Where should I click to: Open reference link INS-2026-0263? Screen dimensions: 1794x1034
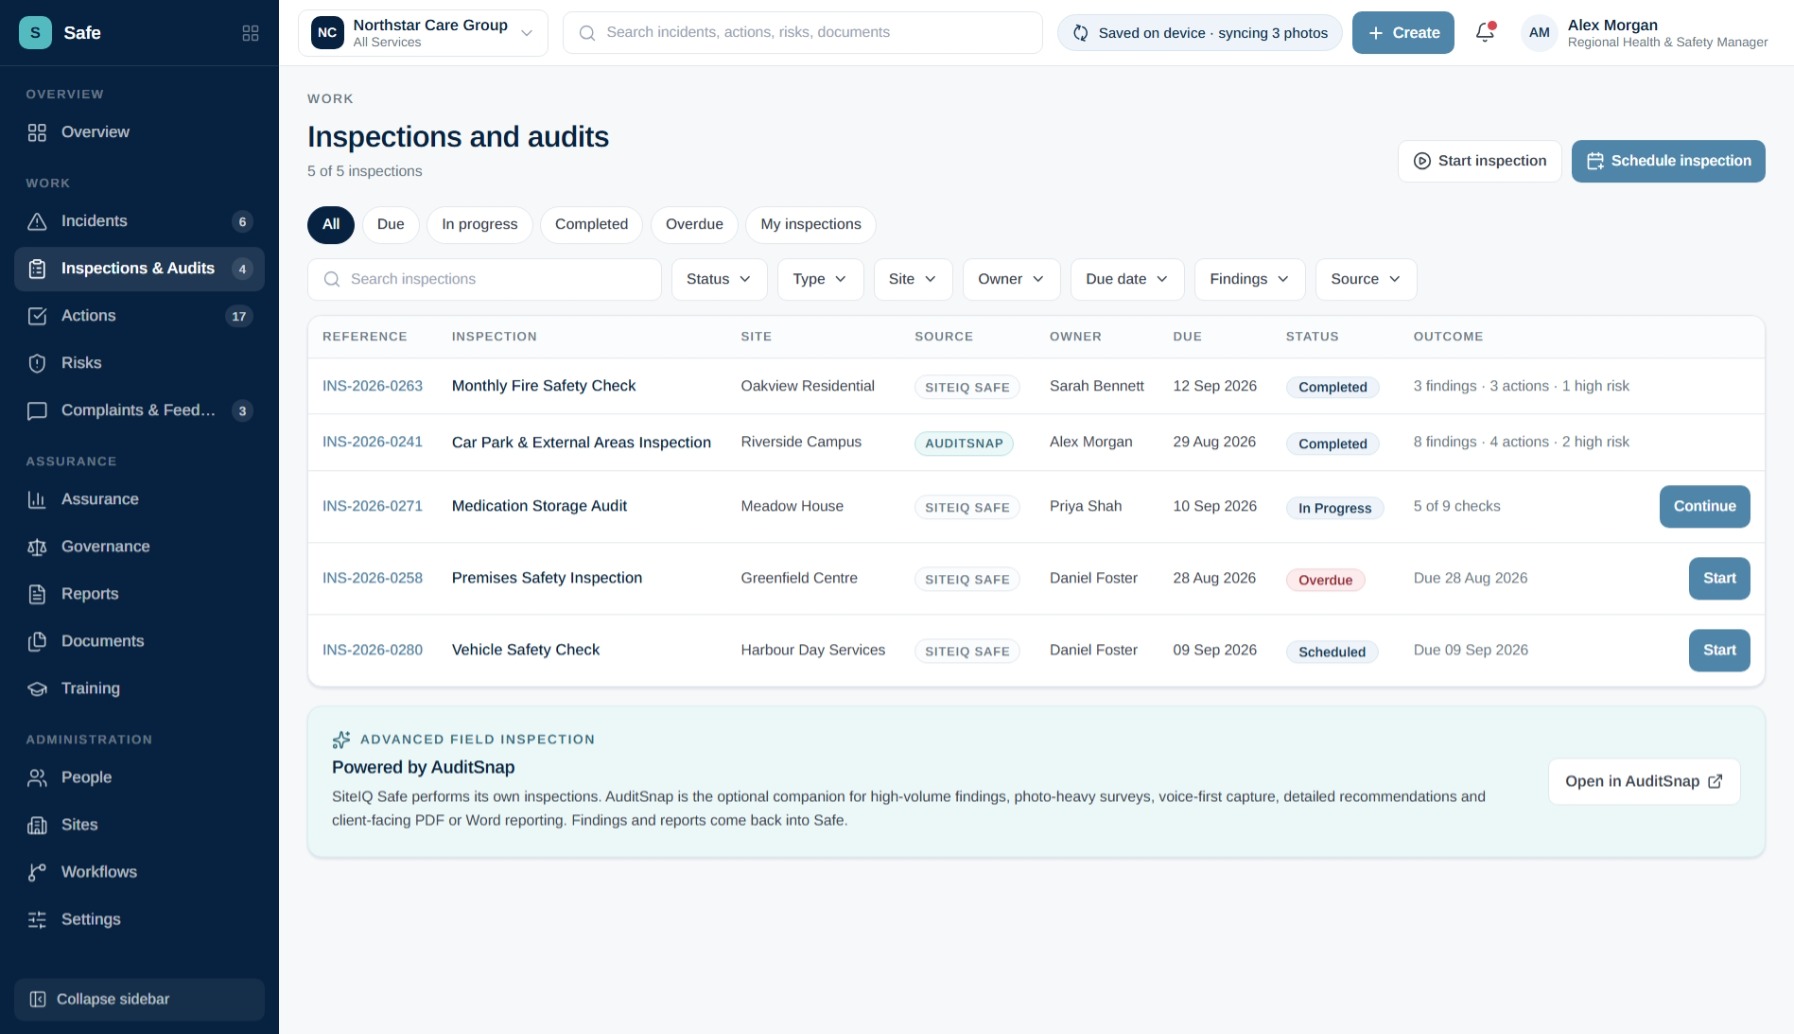coord(372,386)
